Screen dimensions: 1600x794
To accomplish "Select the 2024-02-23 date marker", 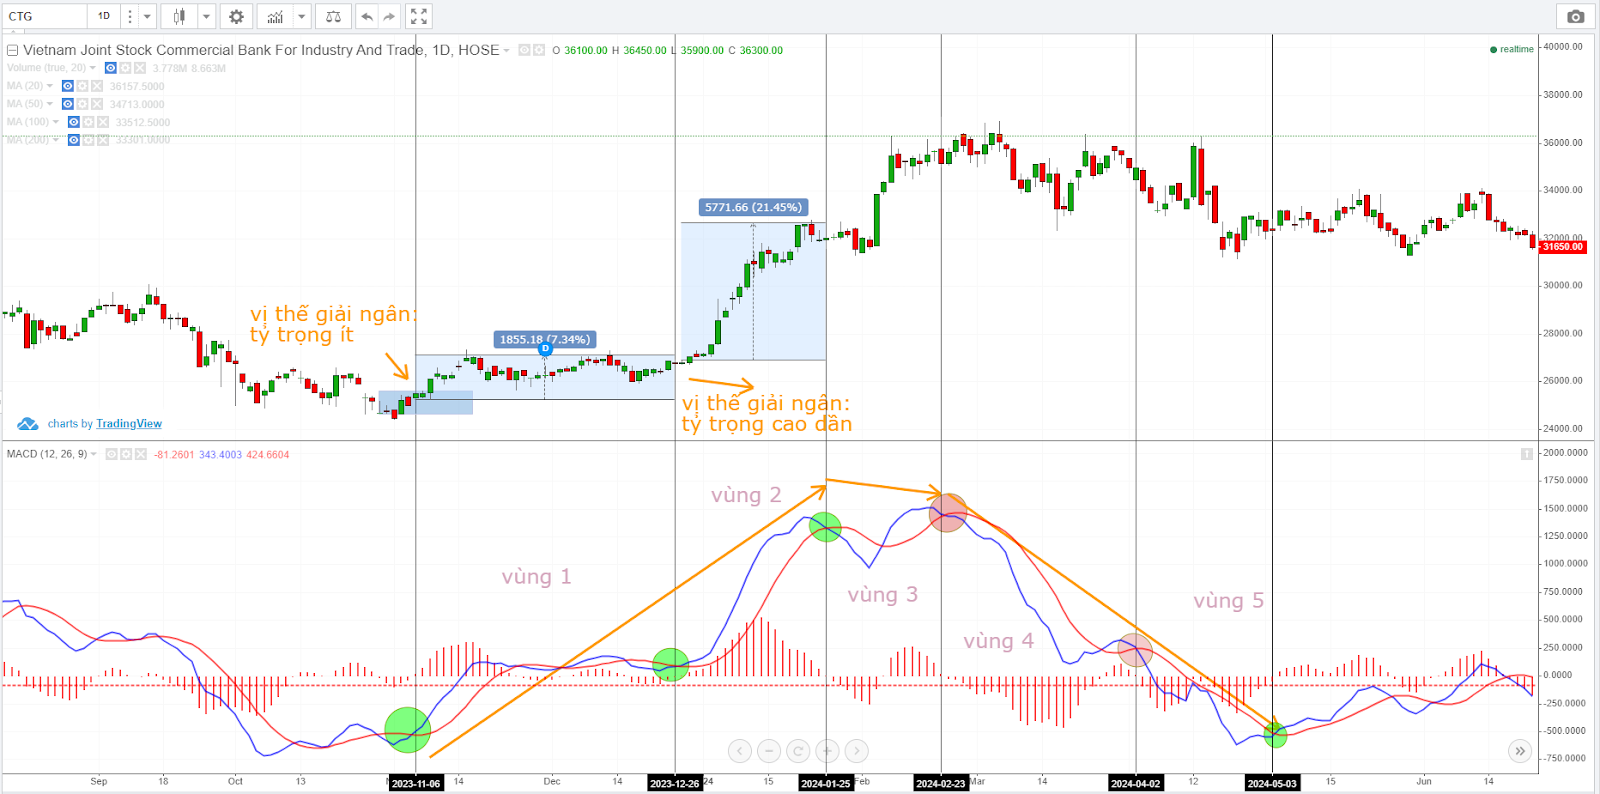I will [x=941, y=783].
